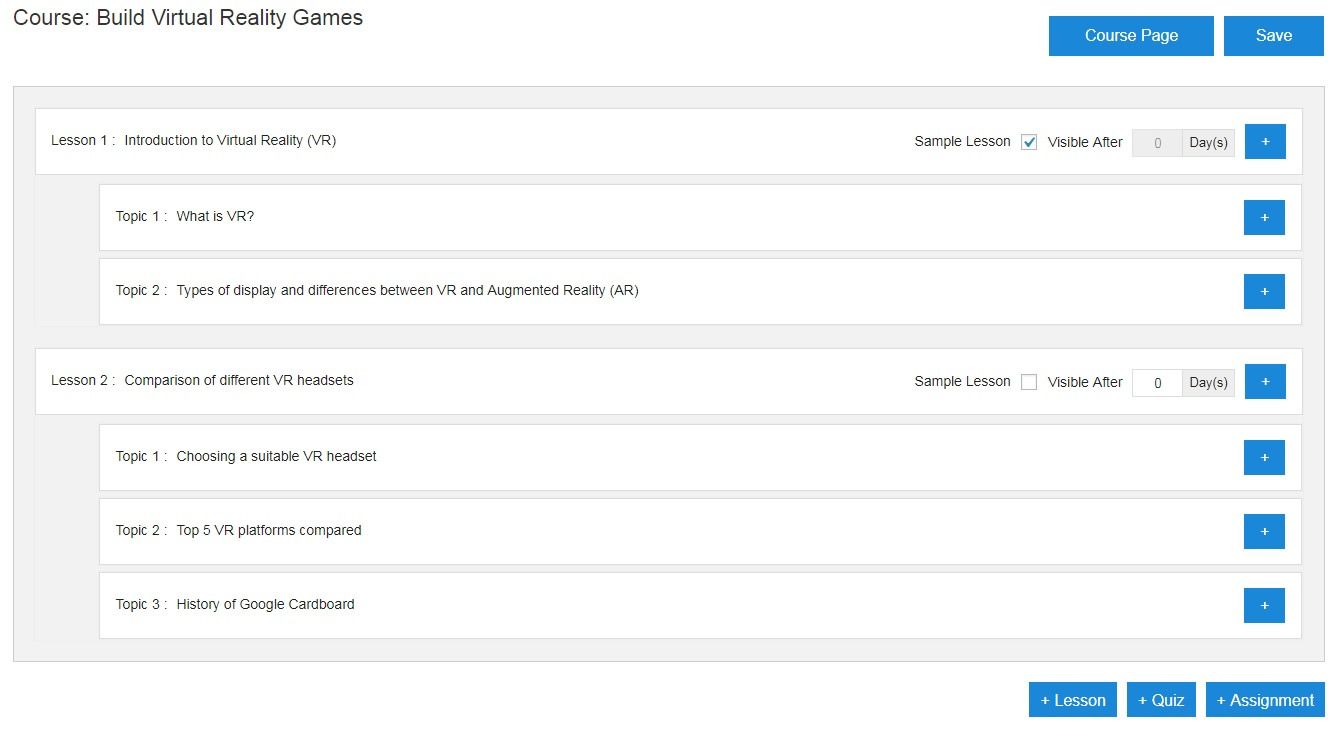This screenshot has width=1336, height=742.
Task: Click Visible After days field for Lesson 1
Action: tap(1157, 143)
